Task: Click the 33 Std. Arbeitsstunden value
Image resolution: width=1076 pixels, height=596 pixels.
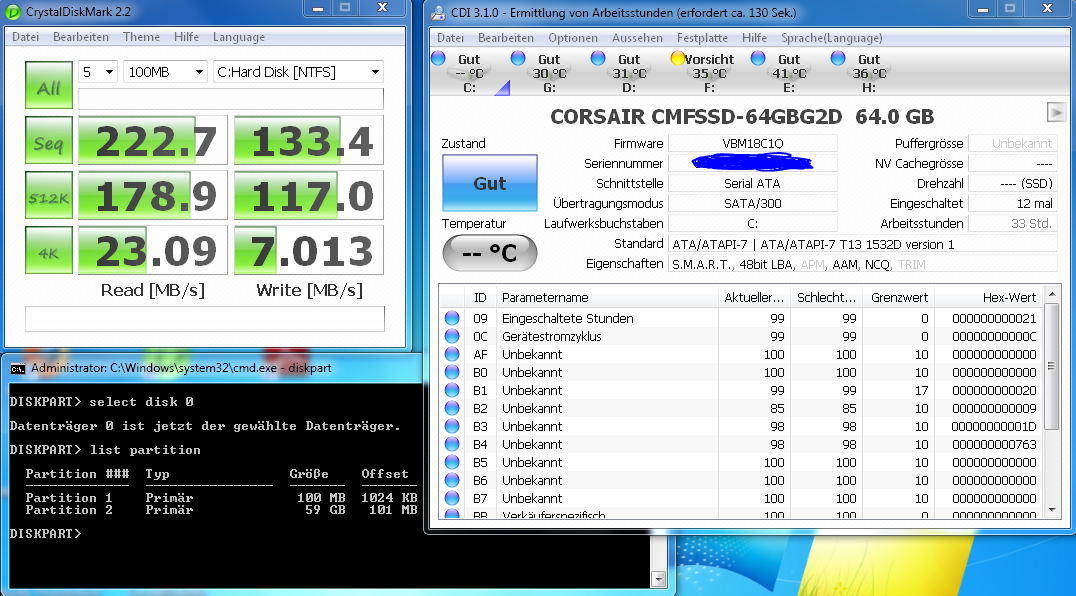Action: (1012, 223)
